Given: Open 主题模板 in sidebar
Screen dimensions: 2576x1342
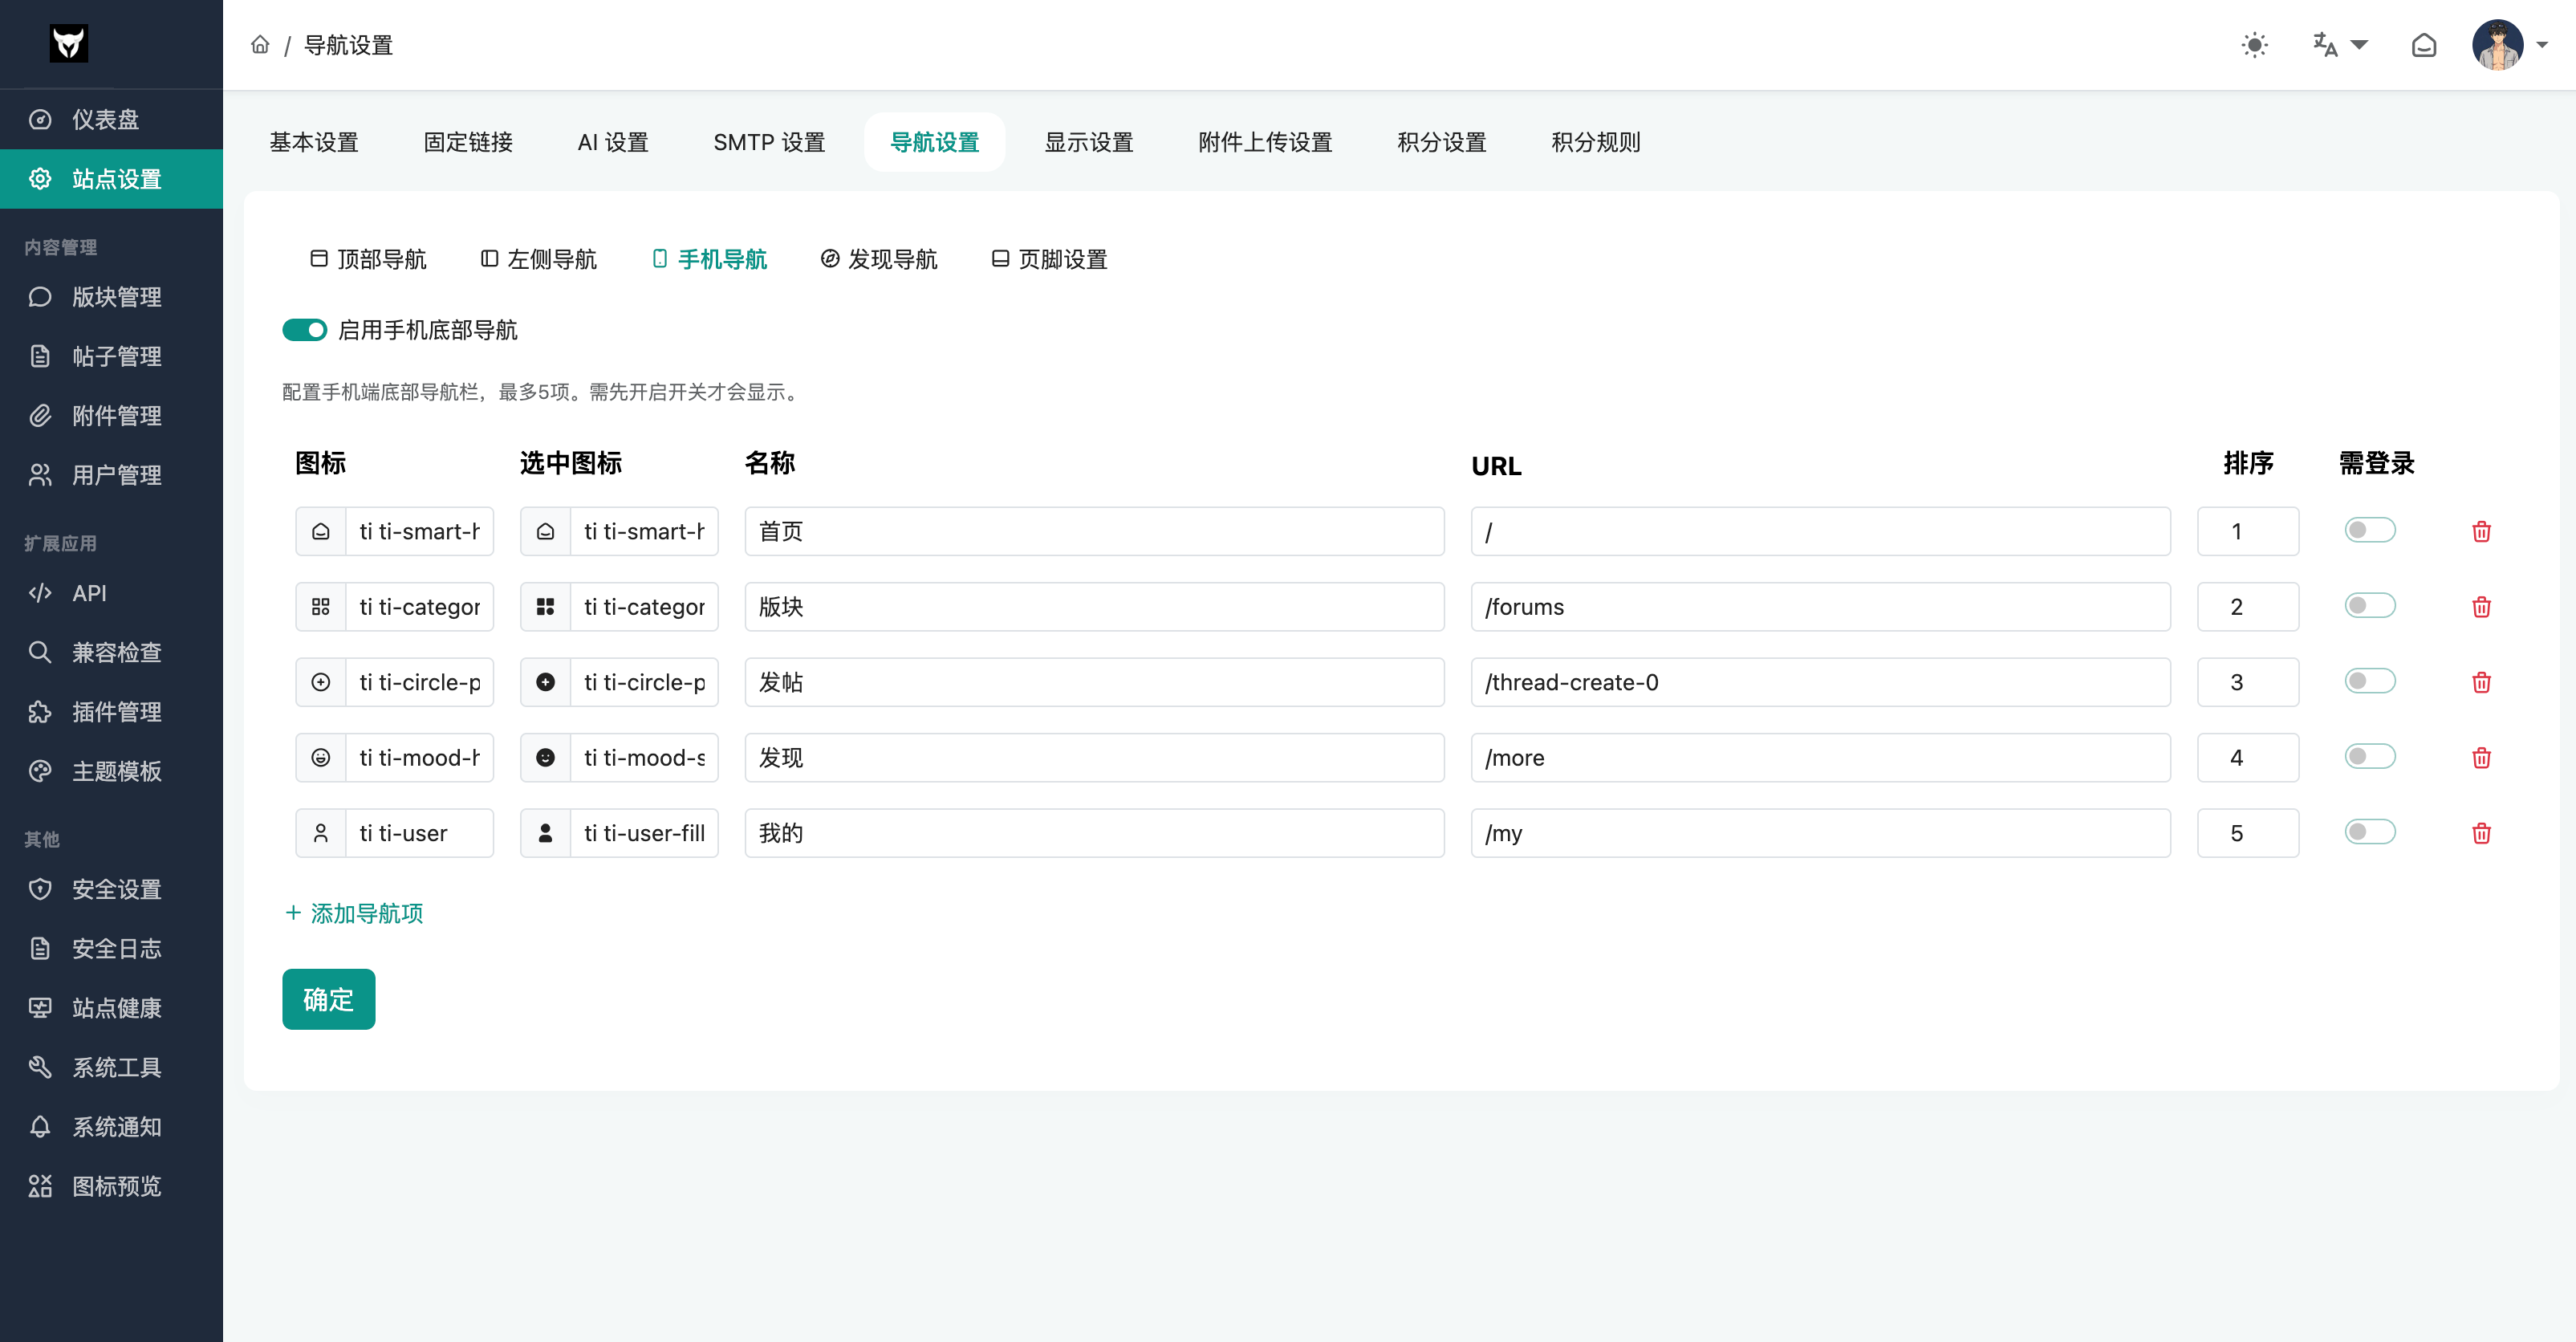Looking at the screenshot, I should 111,771.
